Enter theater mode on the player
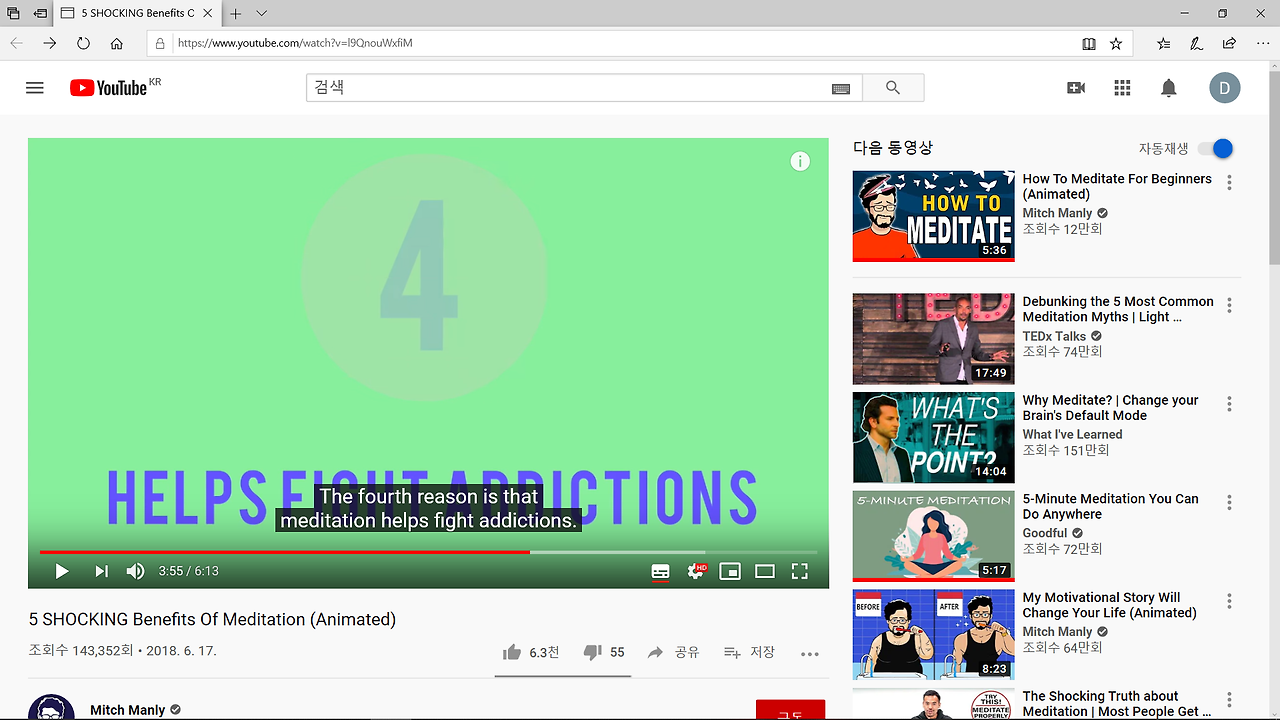 pyautogui.click(x=764, y=571)
